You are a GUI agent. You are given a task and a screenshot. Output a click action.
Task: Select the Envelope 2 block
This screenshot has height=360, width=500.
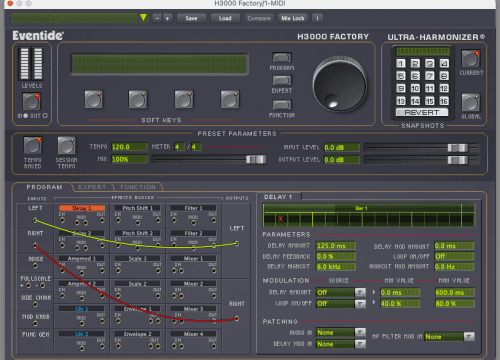click(x=137, y=334)
